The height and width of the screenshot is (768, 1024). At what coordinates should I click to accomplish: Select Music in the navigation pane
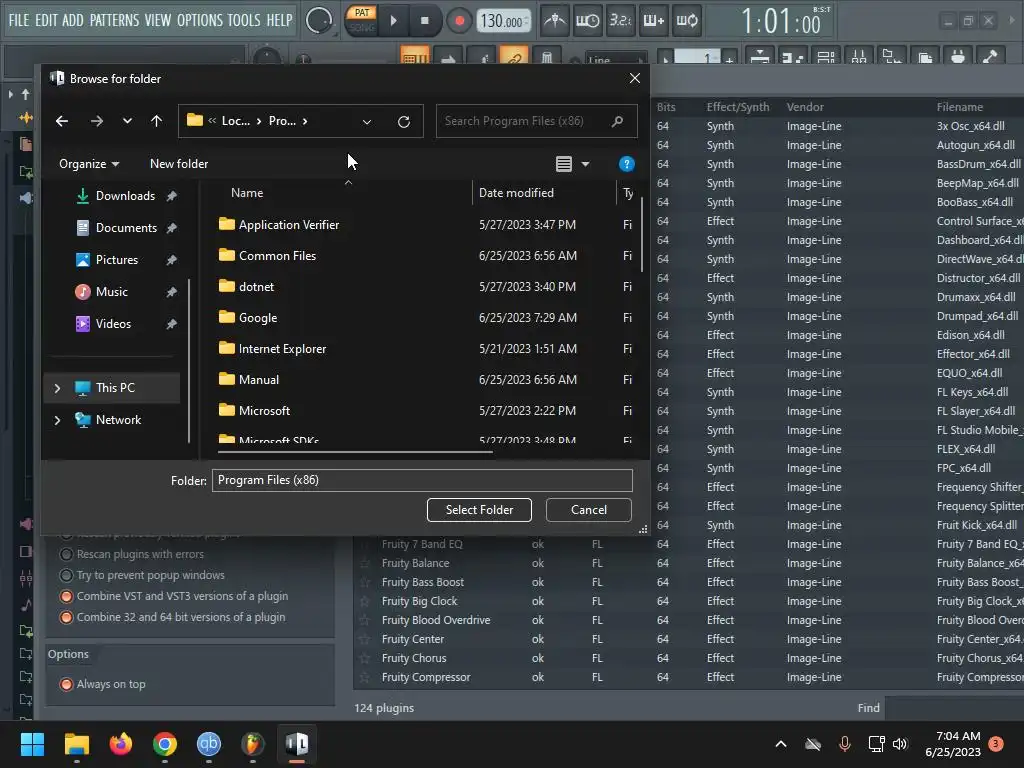click(112, 292)
